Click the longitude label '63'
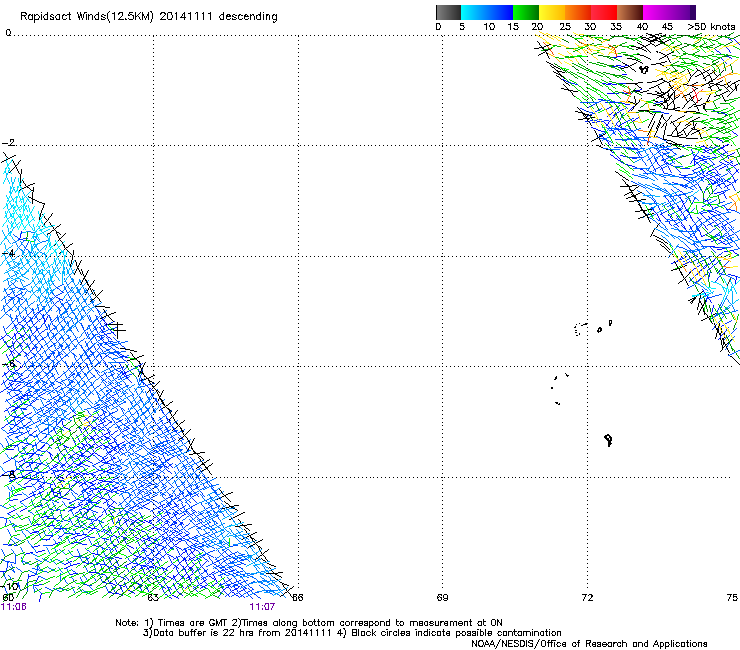This screenshot has height=650, width=740. pyautogui.click(x=153, y=598)
